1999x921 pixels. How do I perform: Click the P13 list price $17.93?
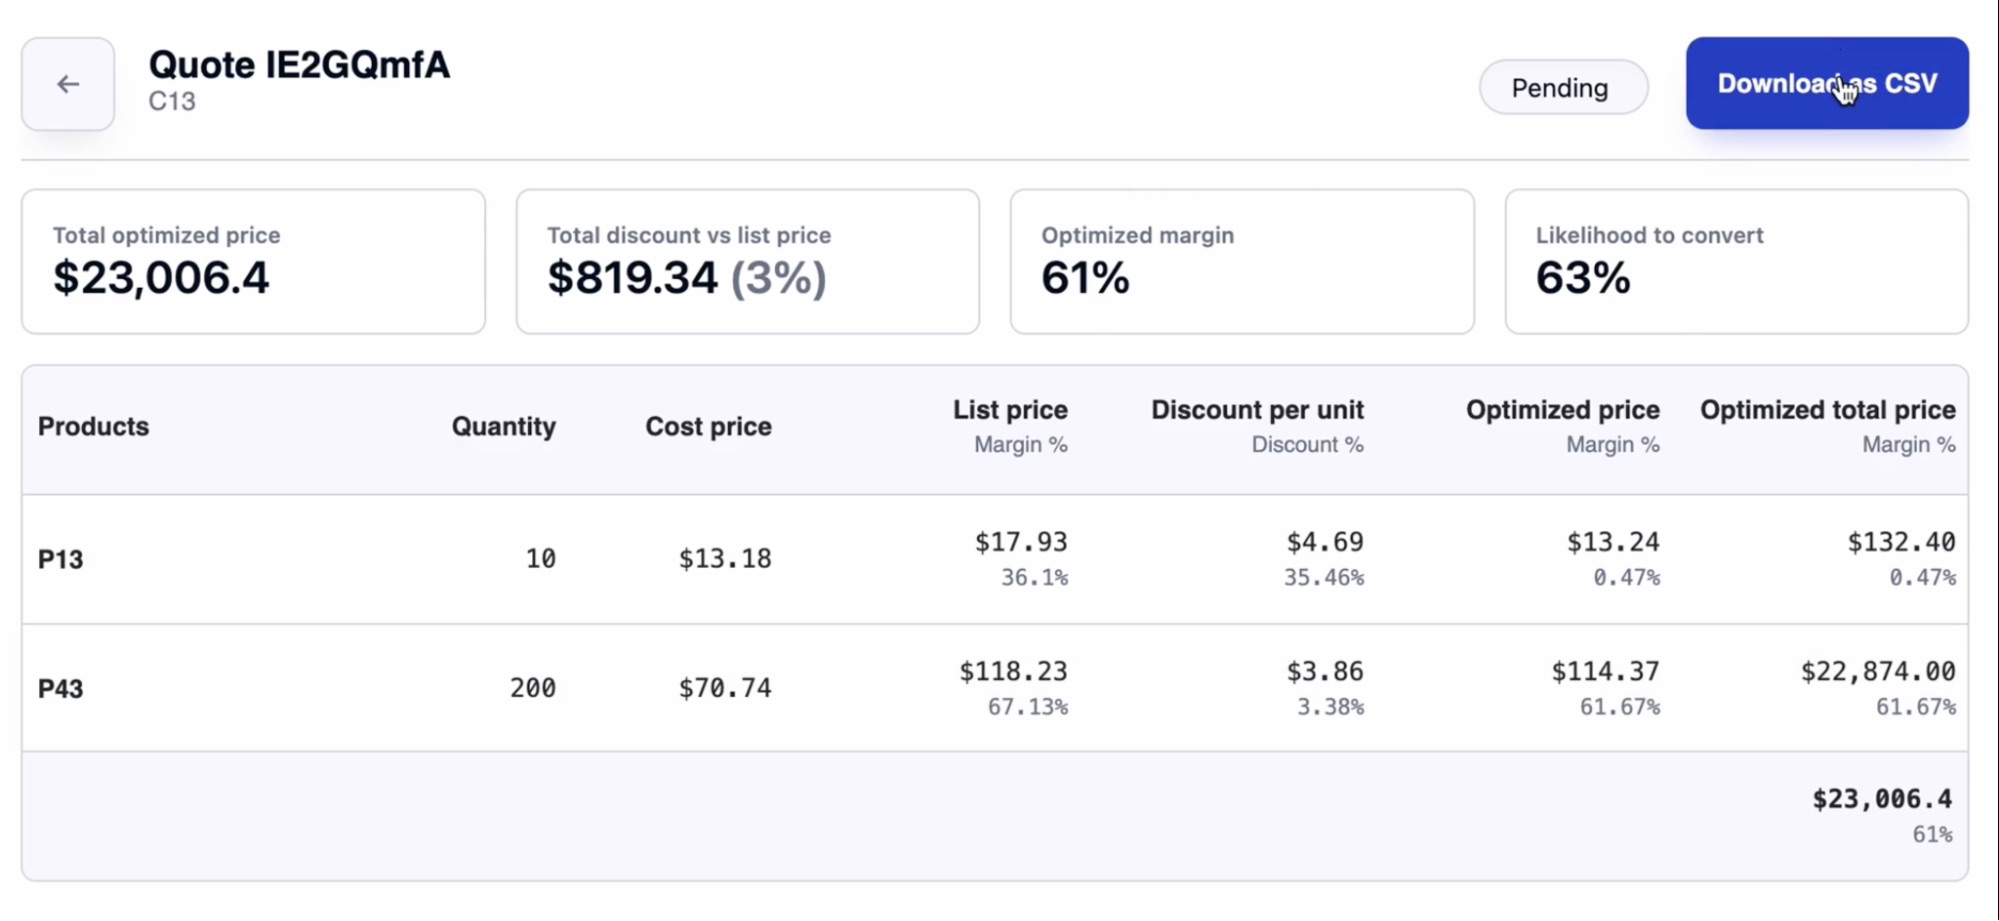(1020, 542)
